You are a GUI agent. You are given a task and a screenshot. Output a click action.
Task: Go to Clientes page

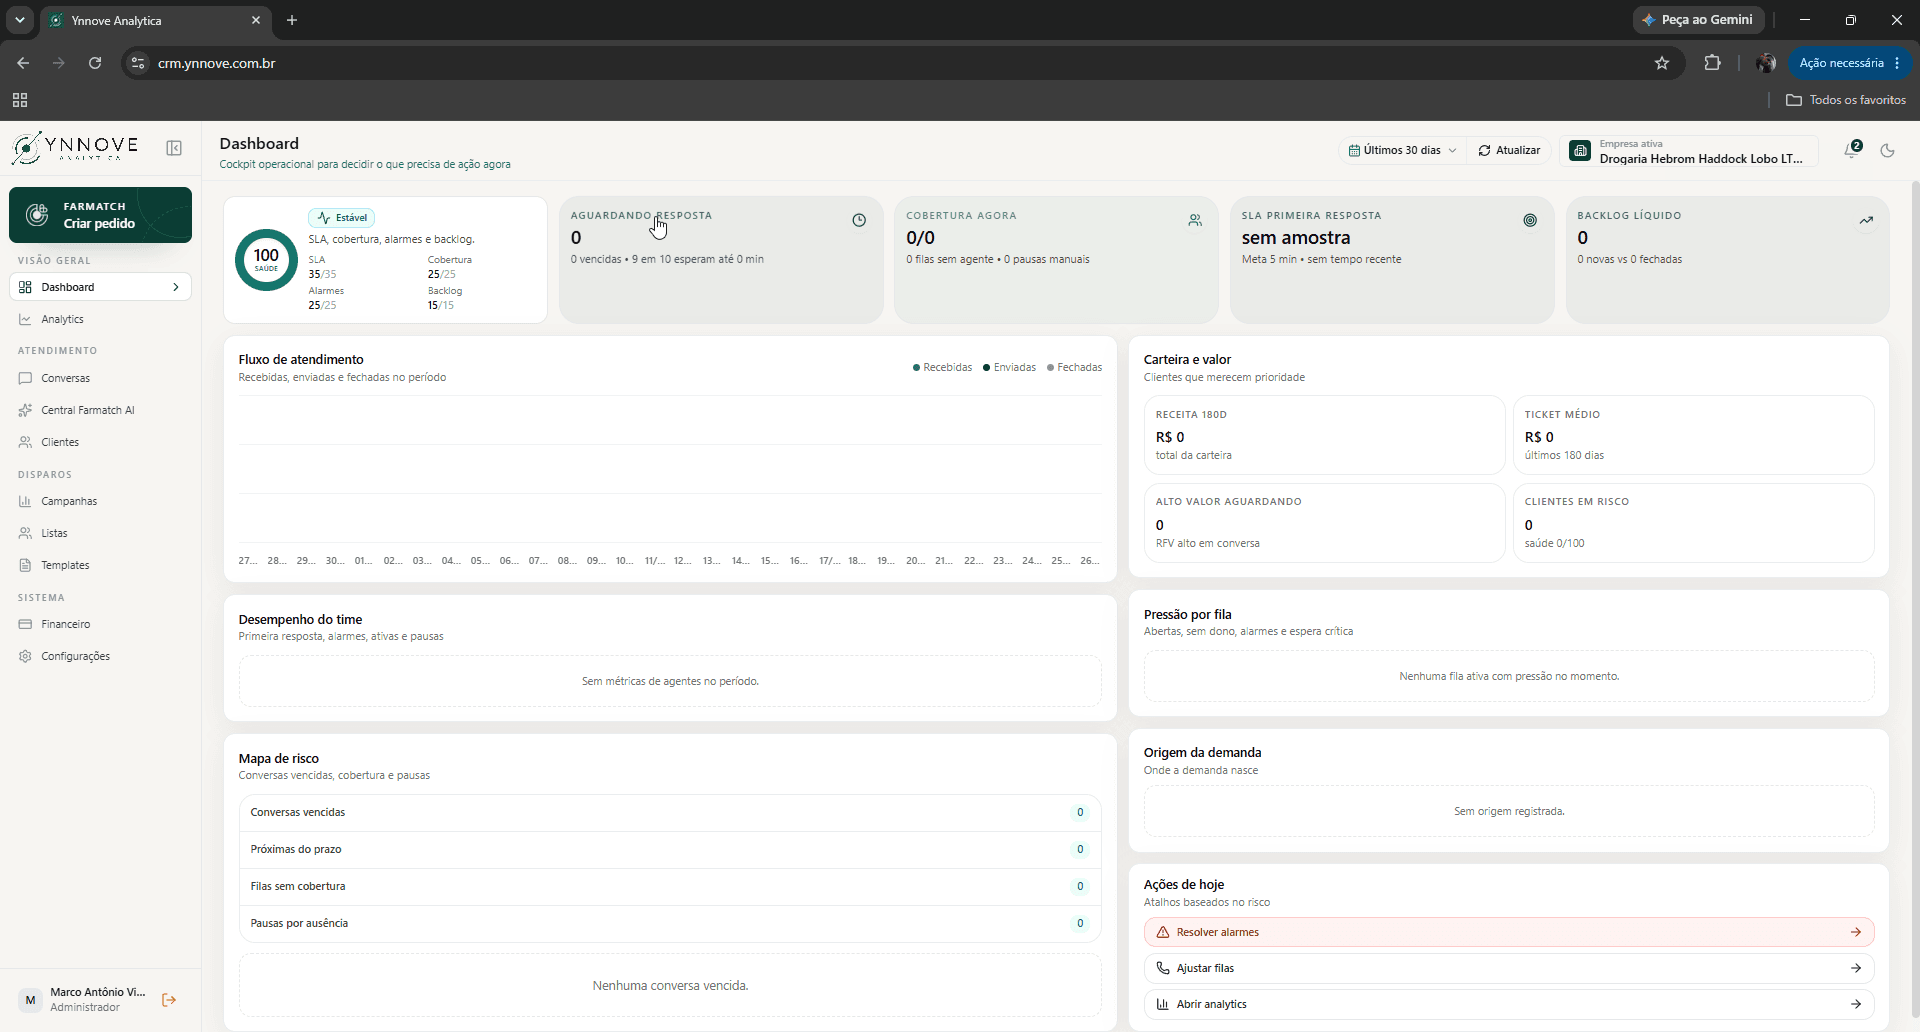coord(100,442)
